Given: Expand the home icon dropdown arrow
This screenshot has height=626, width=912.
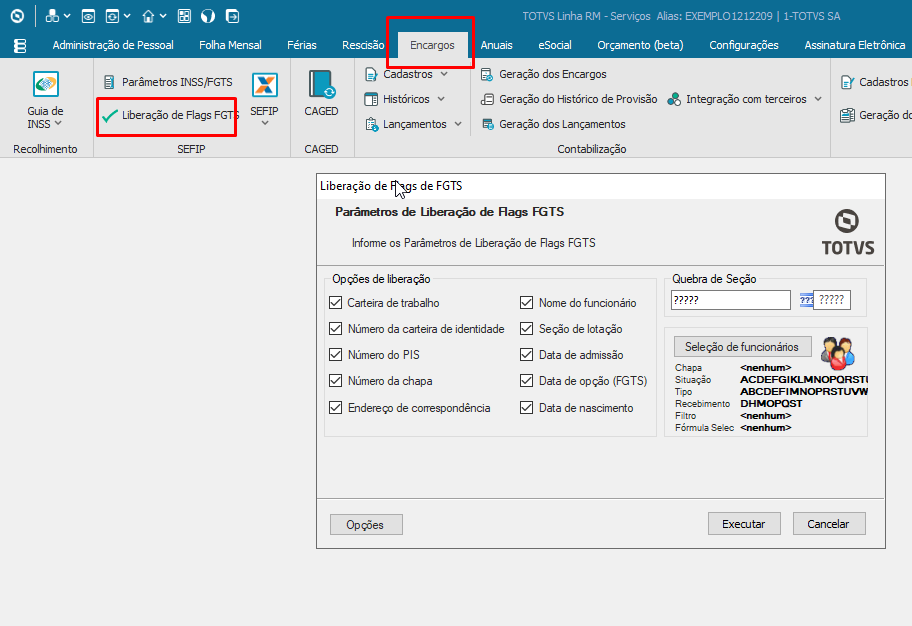Looking at the screenshot, I should pos(163,16).
